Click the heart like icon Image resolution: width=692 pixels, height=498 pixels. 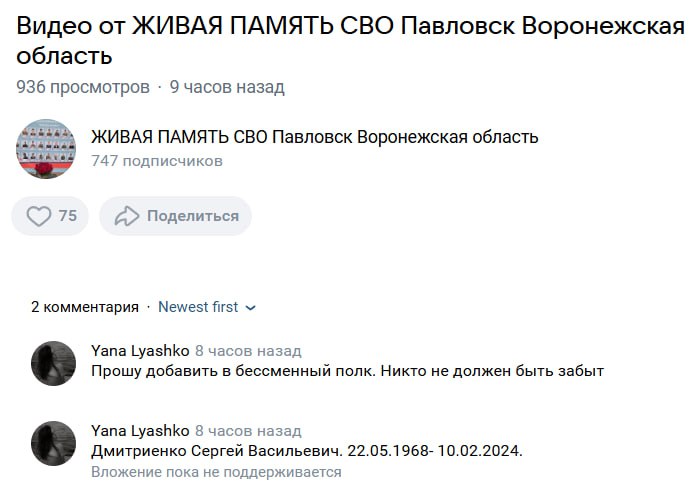38,216
